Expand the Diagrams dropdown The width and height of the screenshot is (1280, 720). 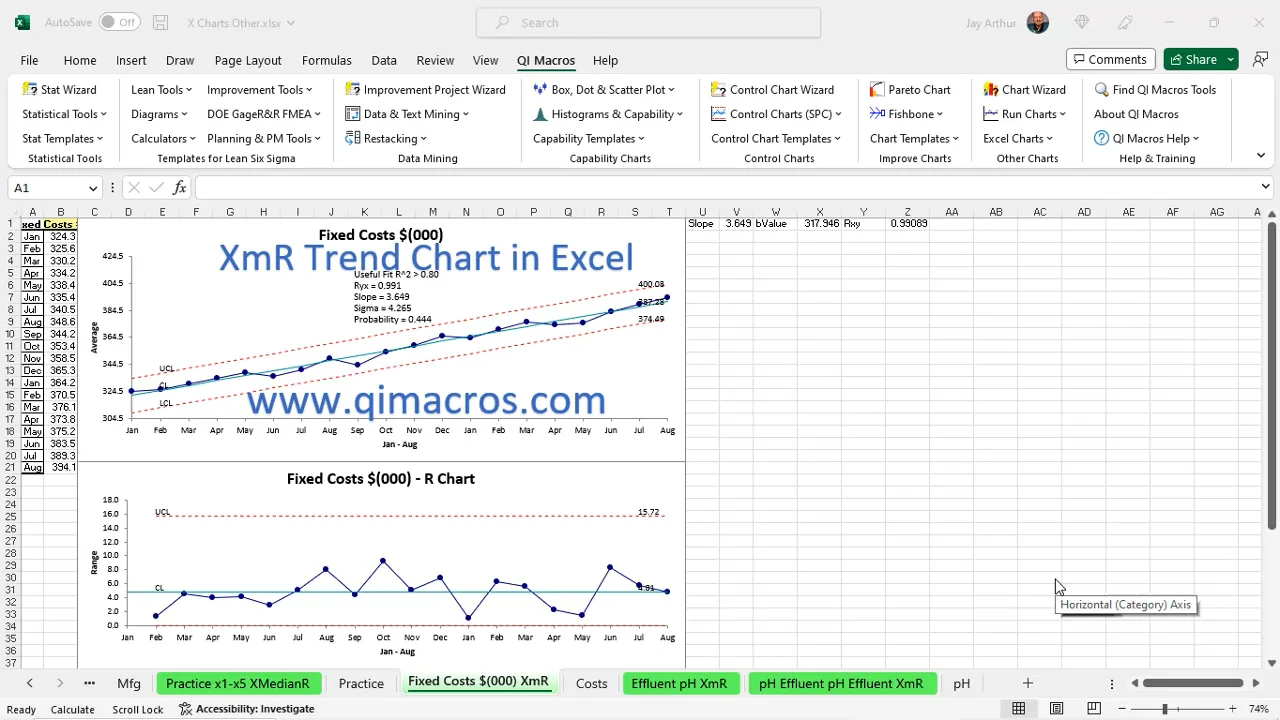tap(159, 114)
